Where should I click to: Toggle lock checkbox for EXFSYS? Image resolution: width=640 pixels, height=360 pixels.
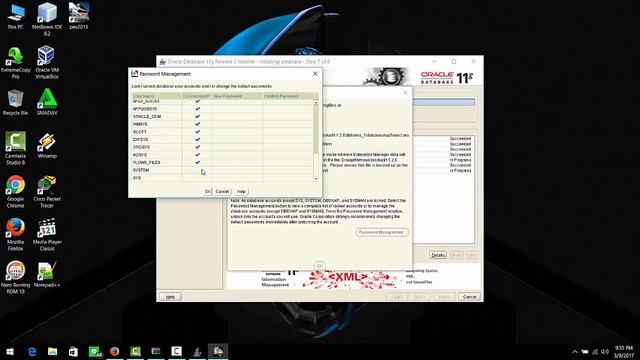(197, 140)
